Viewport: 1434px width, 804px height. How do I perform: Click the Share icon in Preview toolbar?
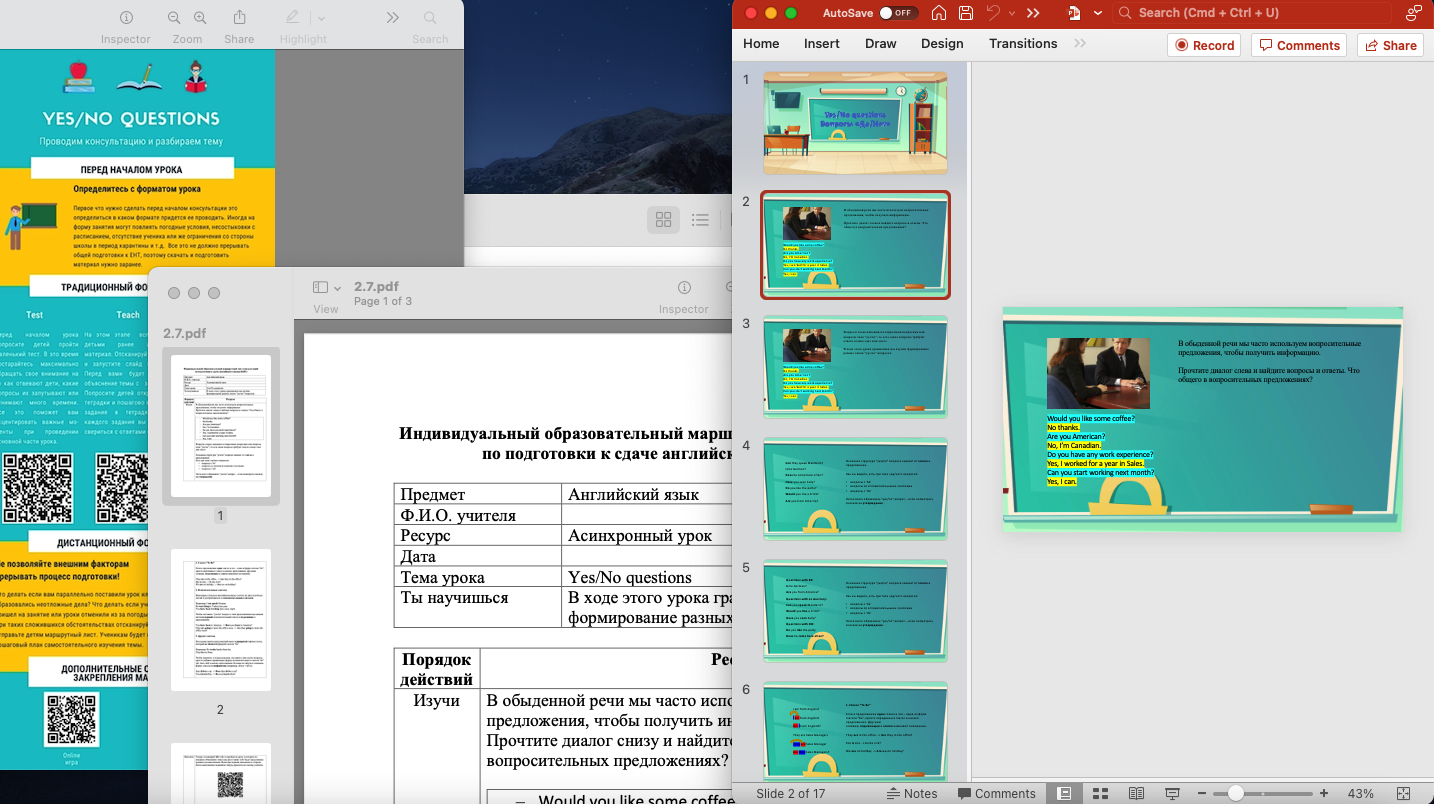point(239,18)
